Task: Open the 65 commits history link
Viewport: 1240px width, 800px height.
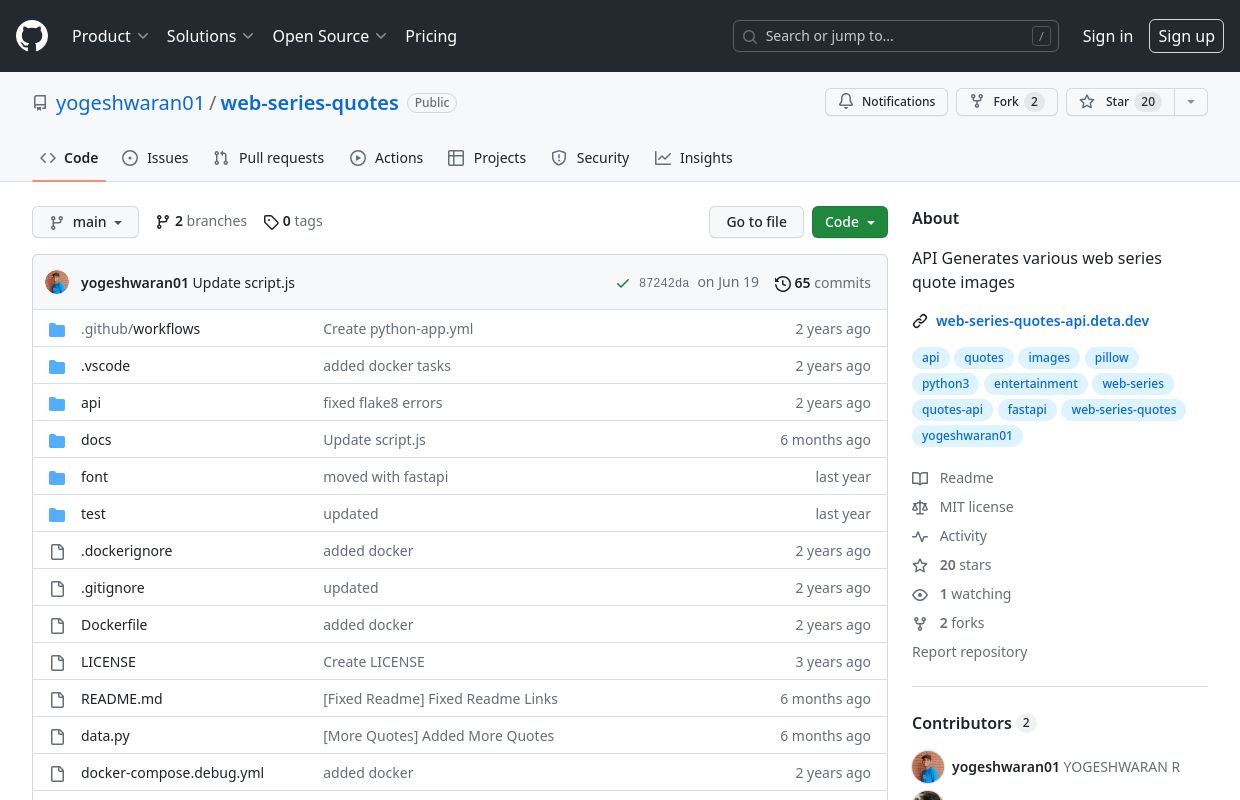Action: pos(823,283)
